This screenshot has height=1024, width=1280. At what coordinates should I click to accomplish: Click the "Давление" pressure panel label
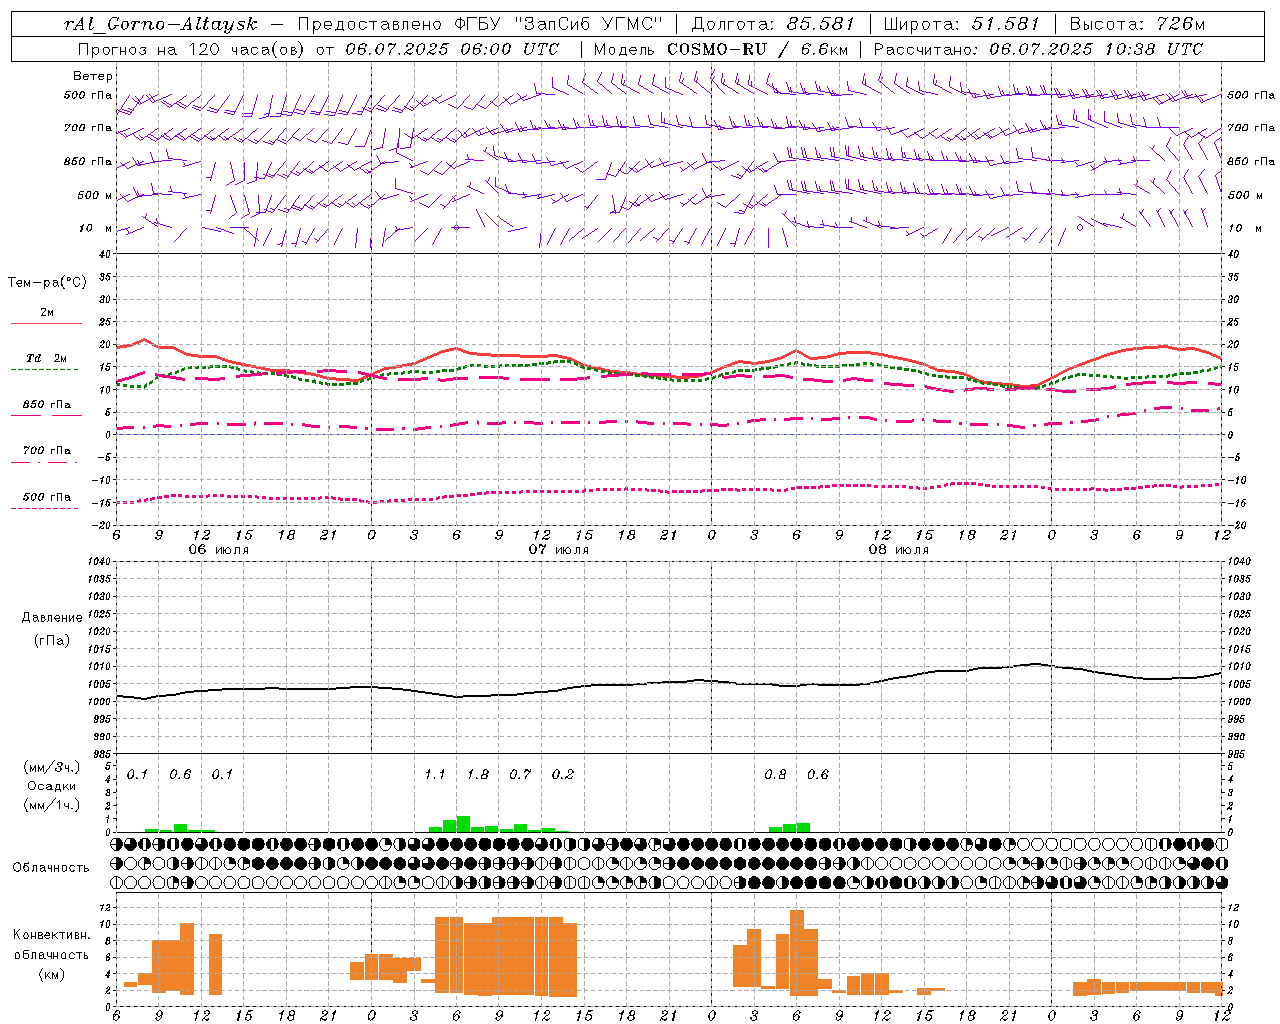pos(50,618)
